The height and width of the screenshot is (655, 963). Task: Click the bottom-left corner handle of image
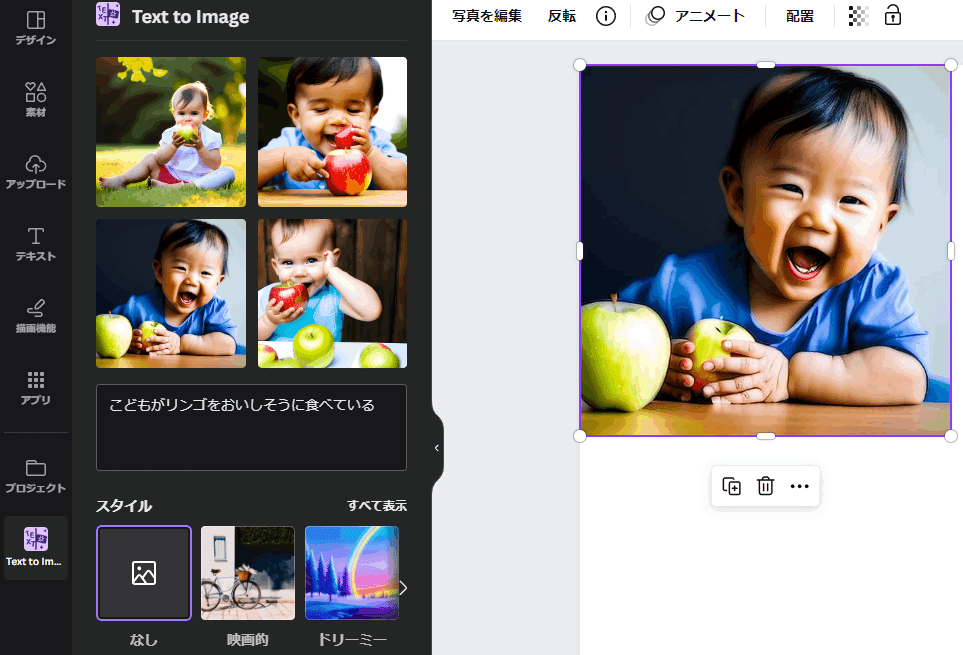coord(580,436)
